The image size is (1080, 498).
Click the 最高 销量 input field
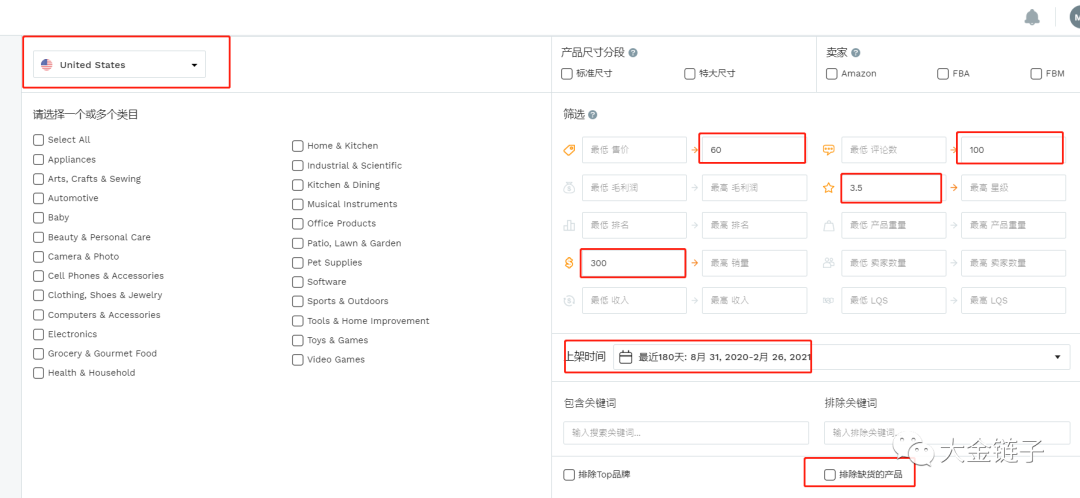tap(754, 263)
